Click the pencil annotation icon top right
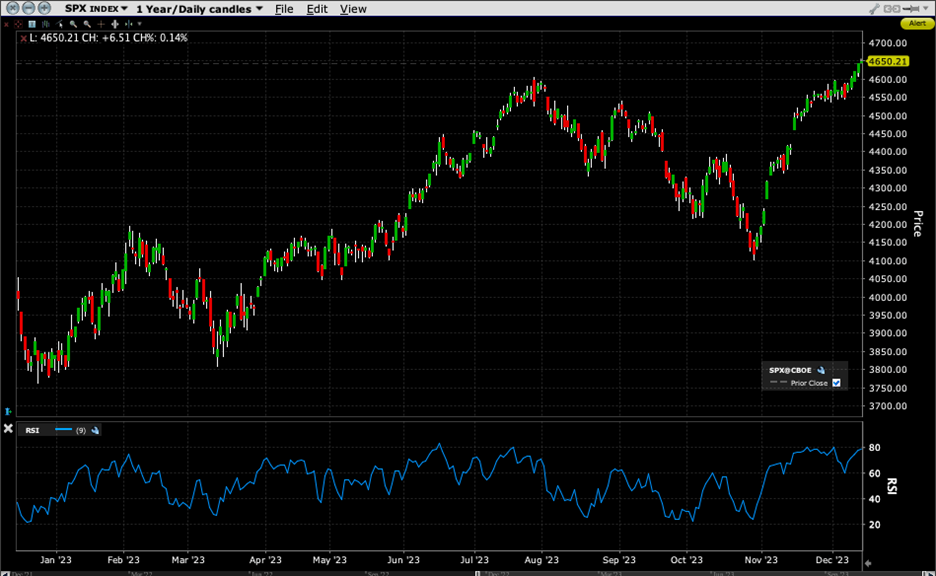 (875, 8)
